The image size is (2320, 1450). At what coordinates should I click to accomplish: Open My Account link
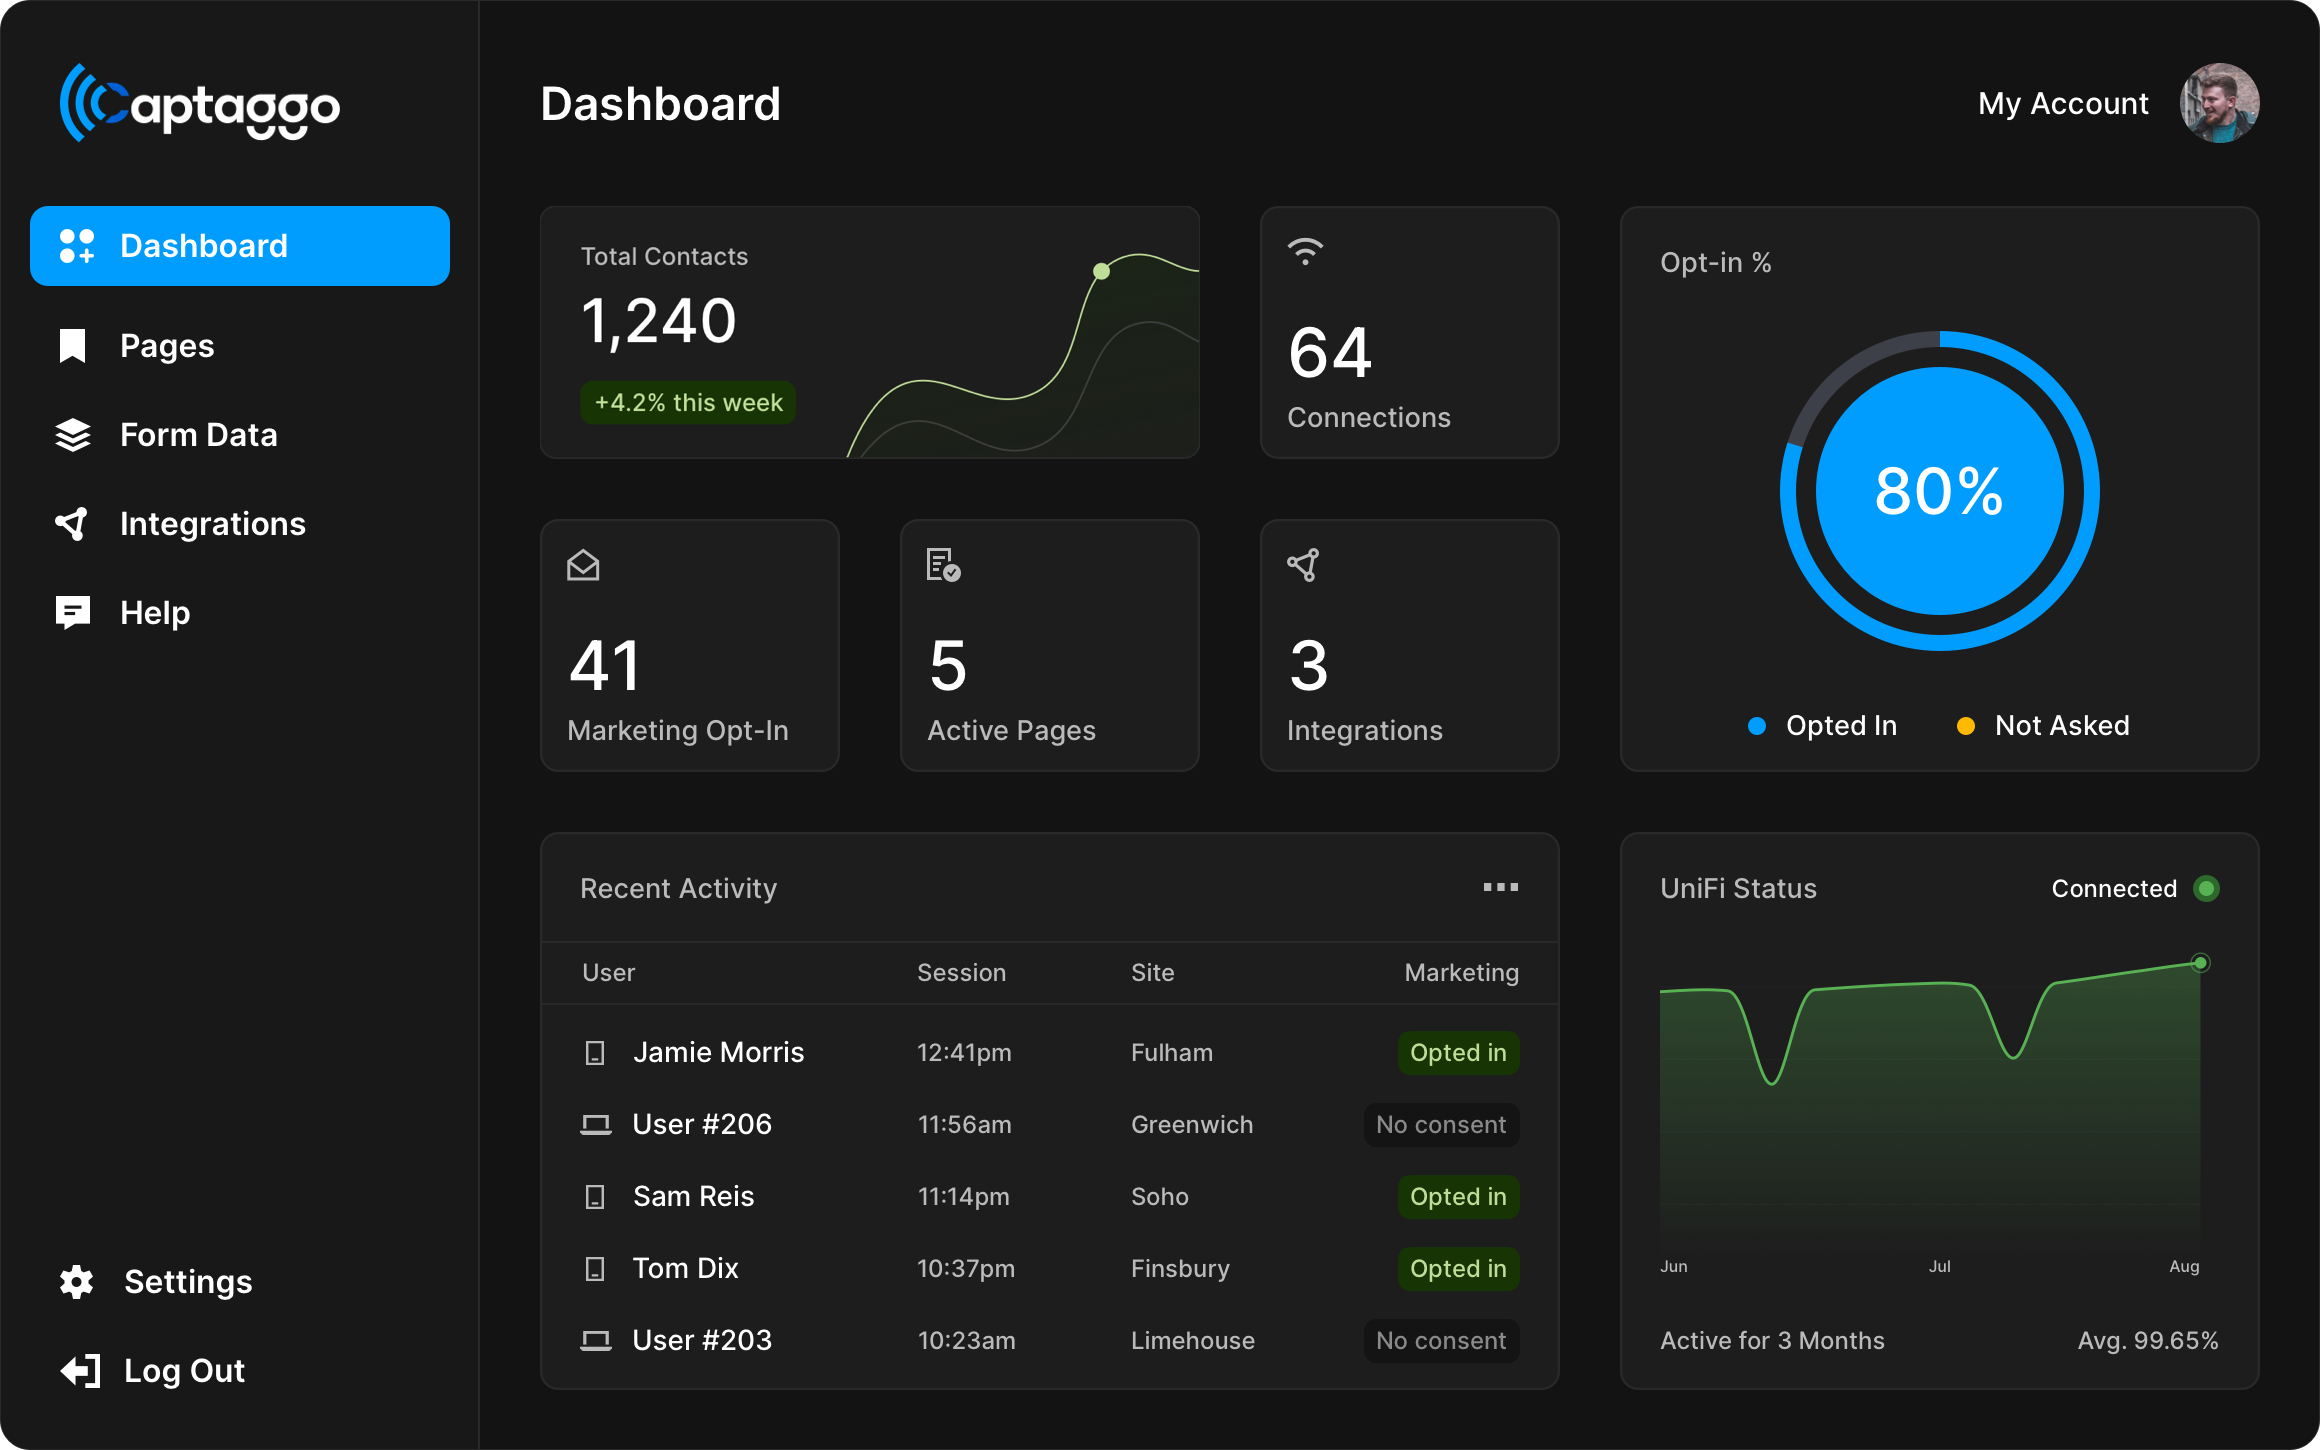coord(2063,103)
